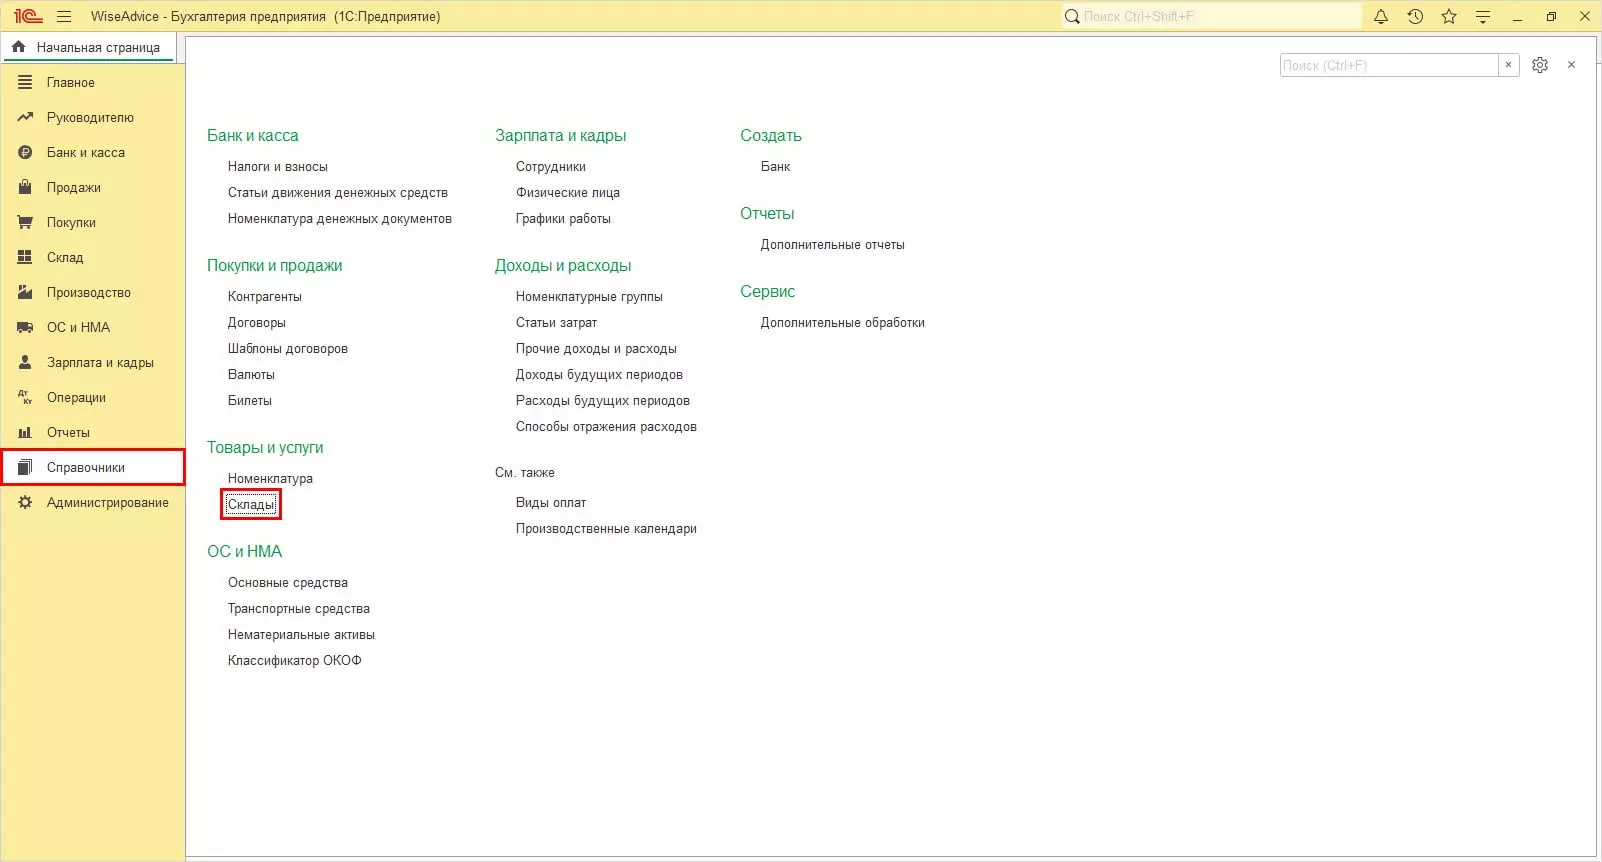Screen dimensions: 1602x862
Task: Click the Производство factory icon
Action: click(x=25, y=292)
